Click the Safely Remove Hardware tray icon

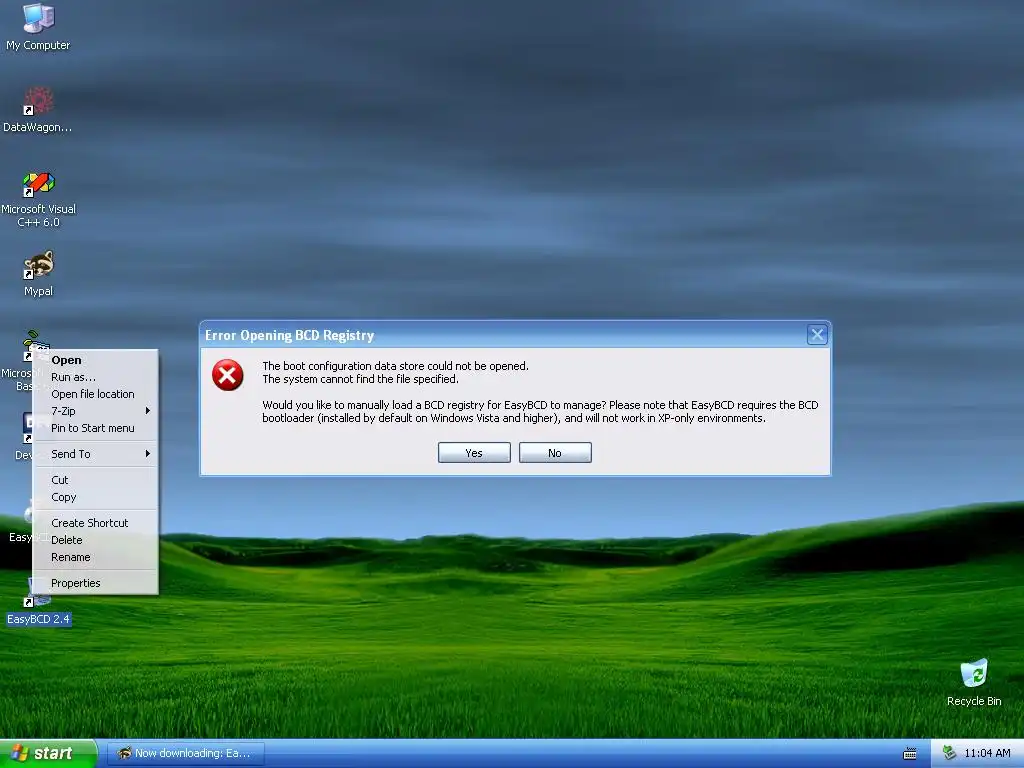949,753
